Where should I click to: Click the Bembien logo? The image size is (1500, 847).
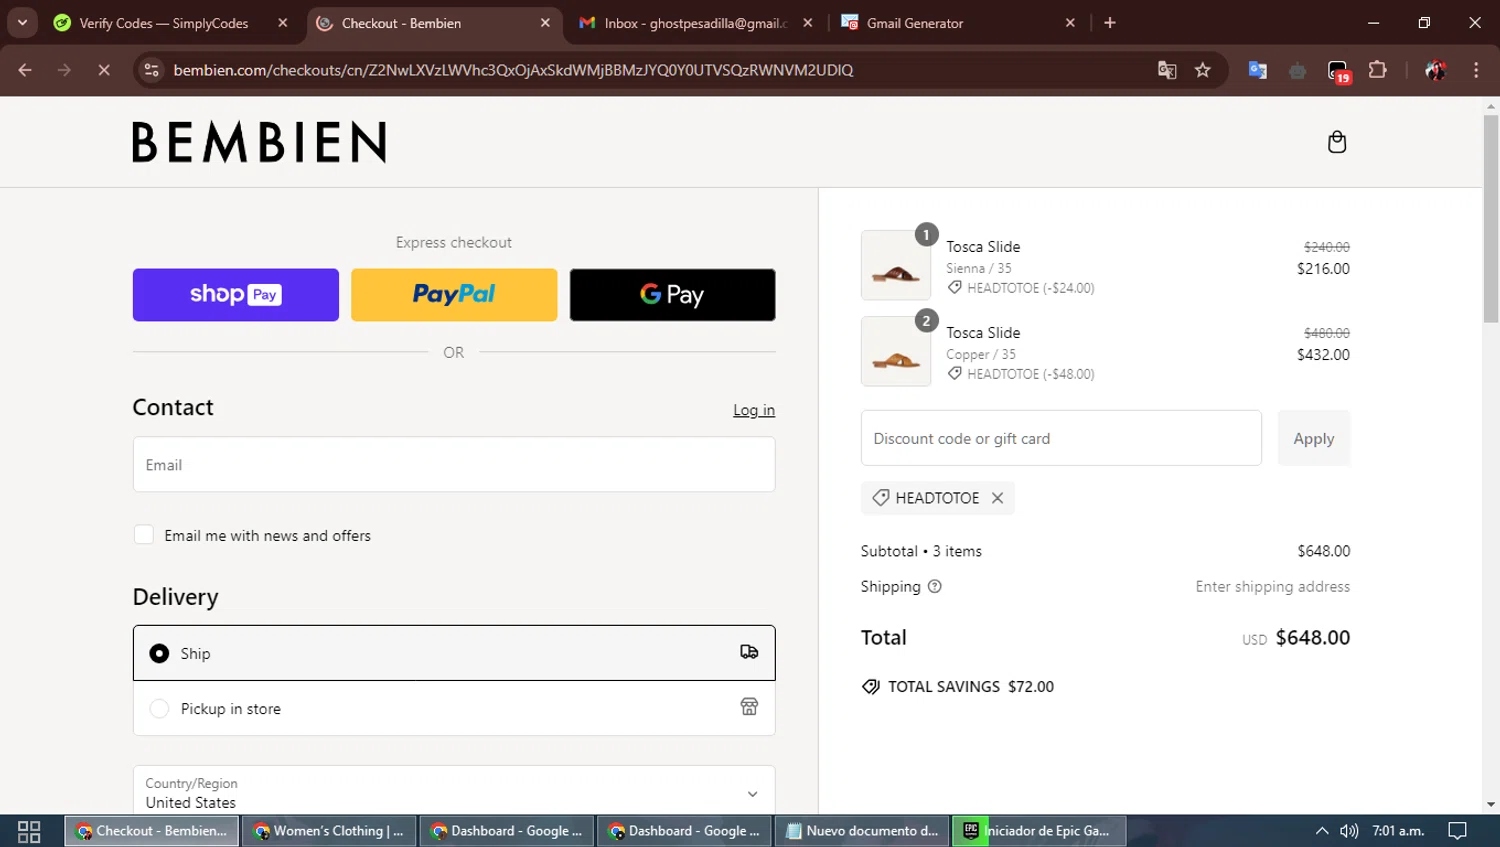259,142
